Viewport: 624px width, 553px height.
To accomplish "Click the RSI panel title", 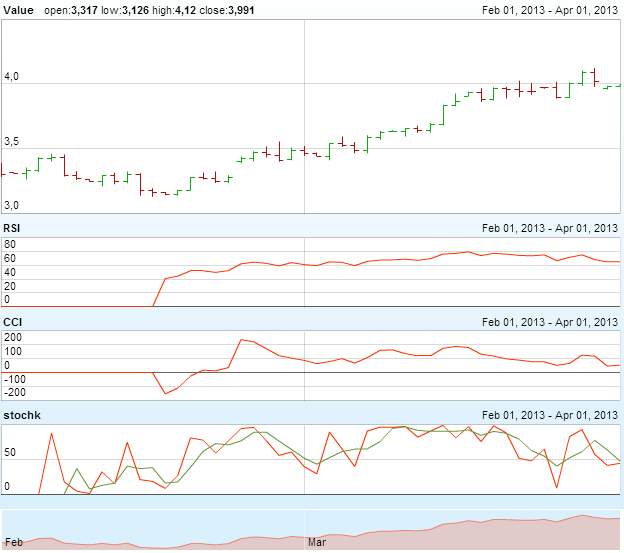I will 12,228.
